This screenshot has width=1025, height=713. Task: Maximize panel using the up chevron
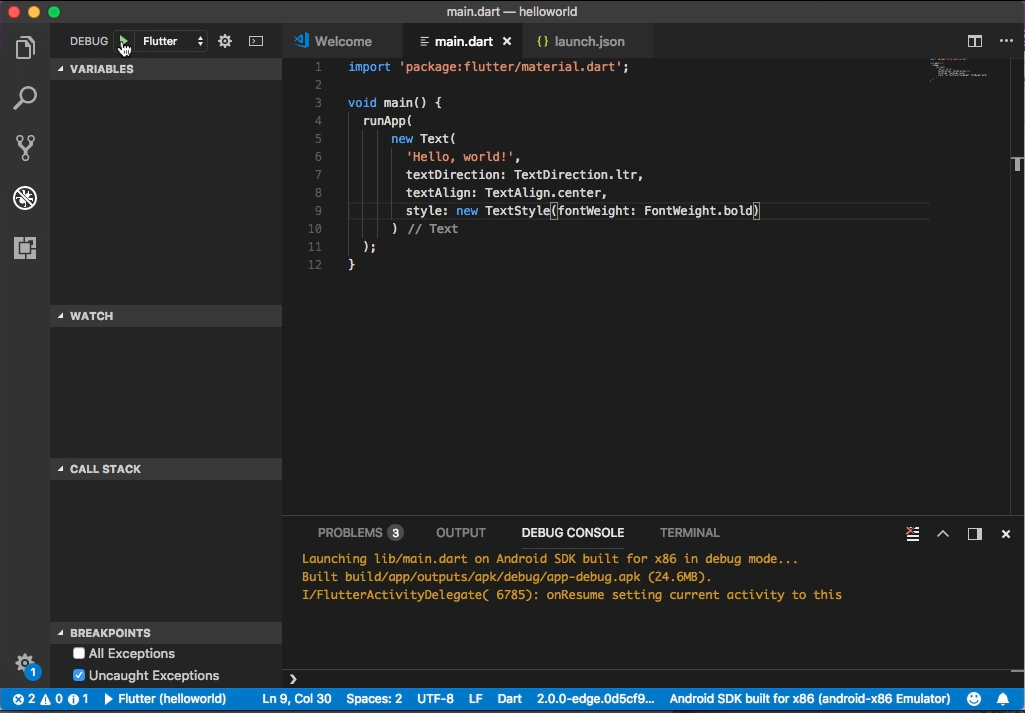[943, 534]
